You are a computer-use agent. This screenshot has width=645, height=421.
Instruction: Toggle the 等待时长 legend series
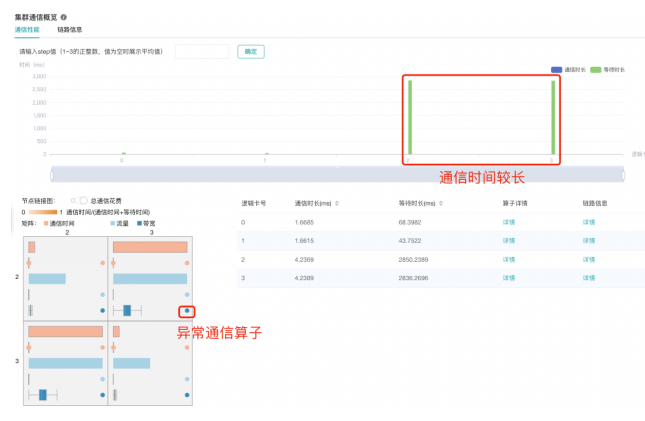tap(604, 69)
